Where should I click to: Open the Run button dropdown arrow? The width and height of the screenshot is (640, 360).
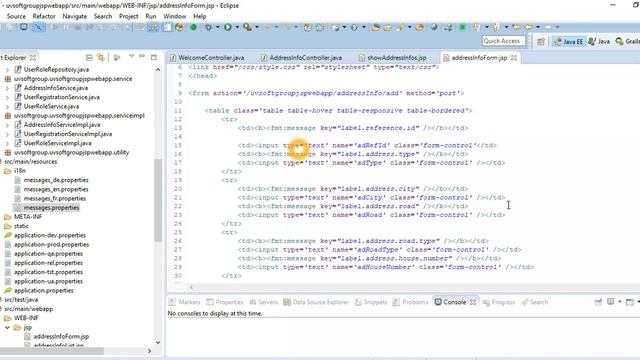pyautogui.click(x=237, y=27)
